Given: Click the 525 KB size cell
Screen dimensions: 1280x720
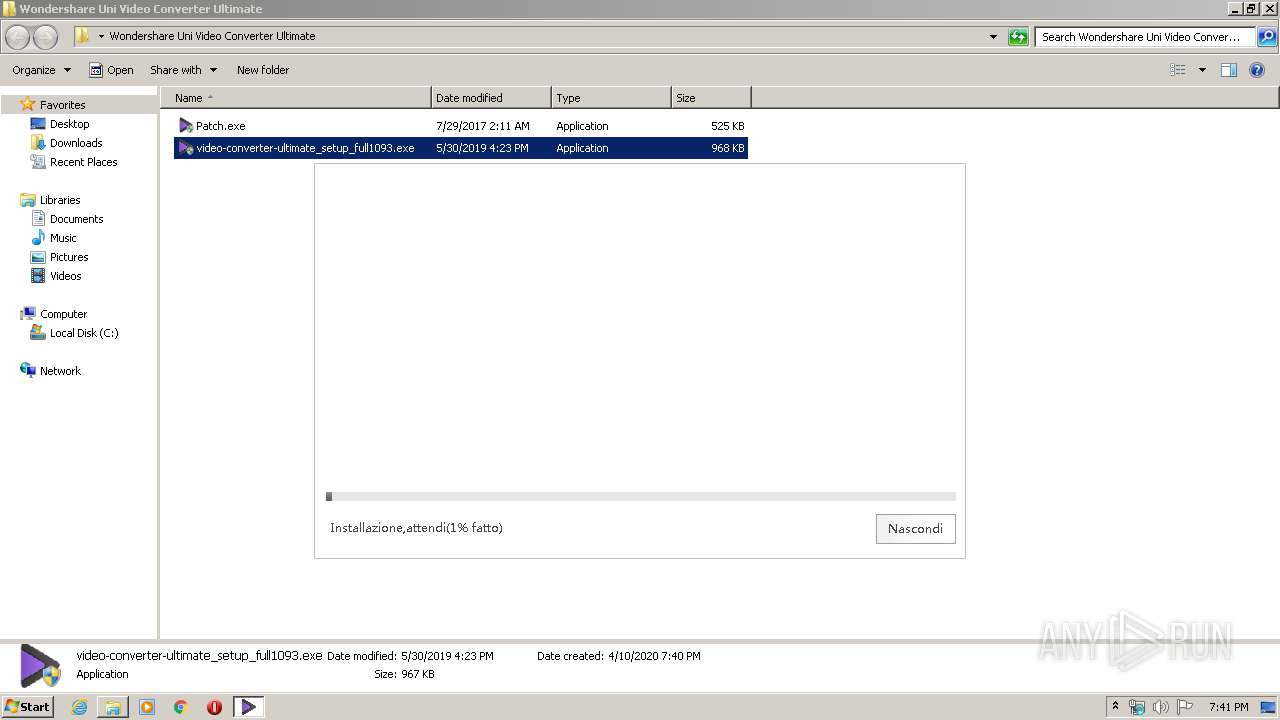Looking at the screenshot, I should (x=727, y=126).
